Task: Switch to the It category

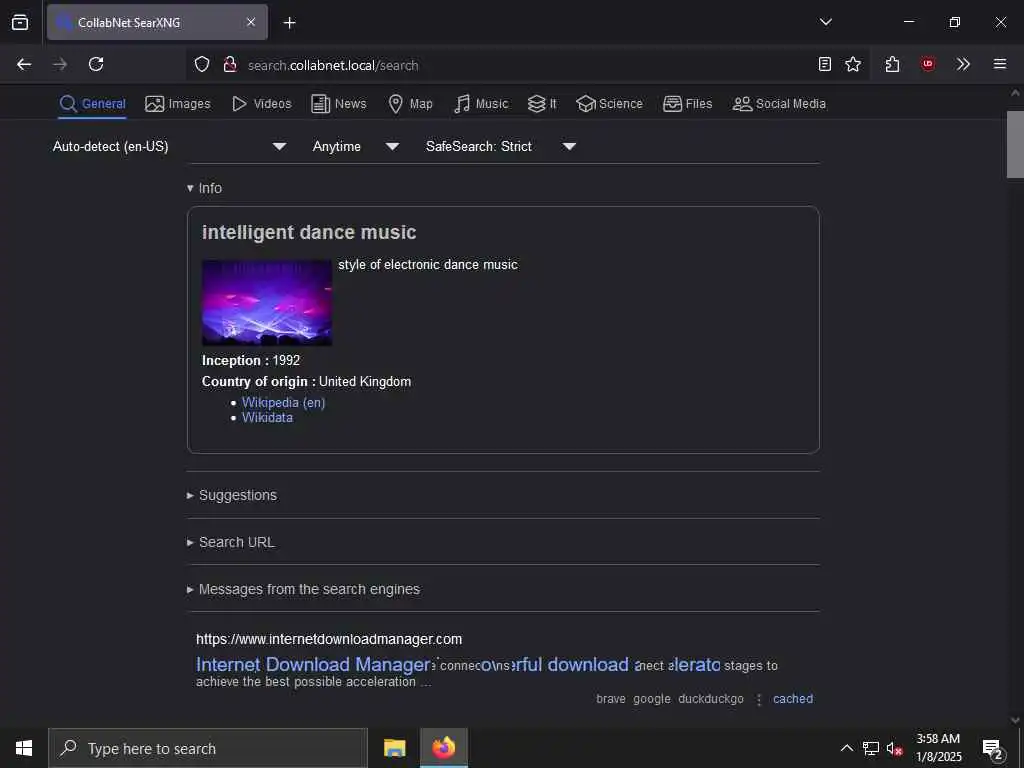Action: tap(542, 104)
